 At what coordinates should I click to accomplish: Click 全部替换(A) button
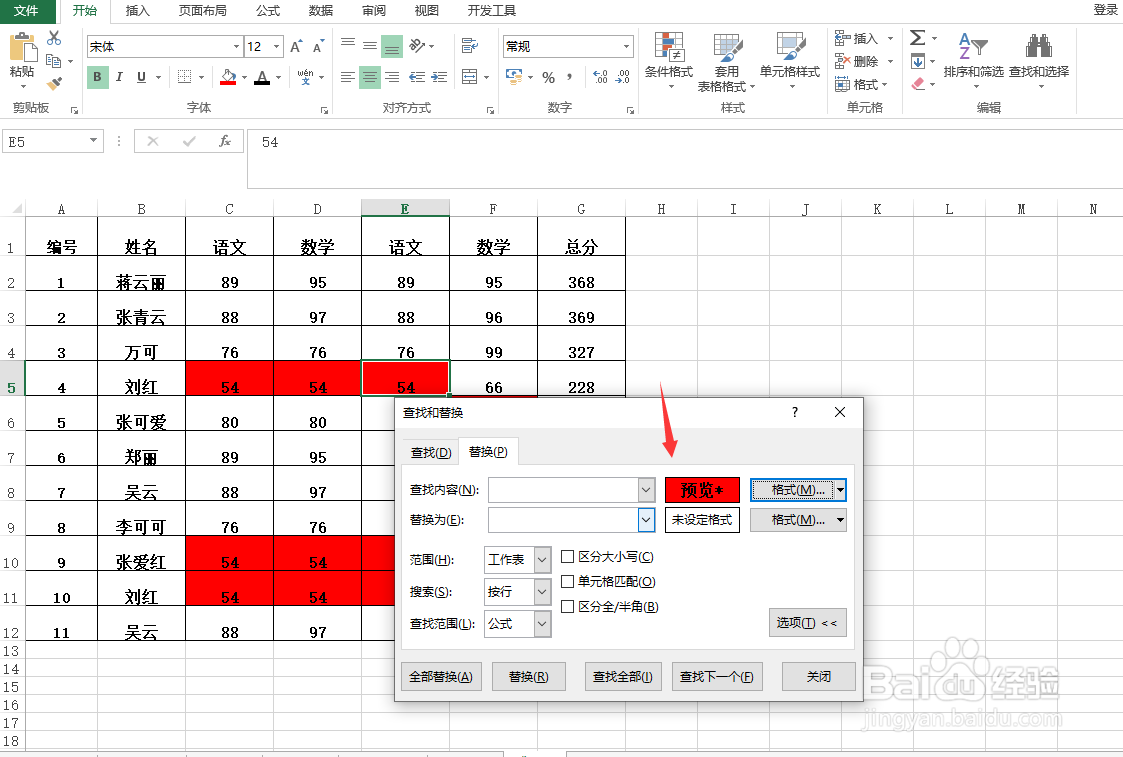point(441,677)
